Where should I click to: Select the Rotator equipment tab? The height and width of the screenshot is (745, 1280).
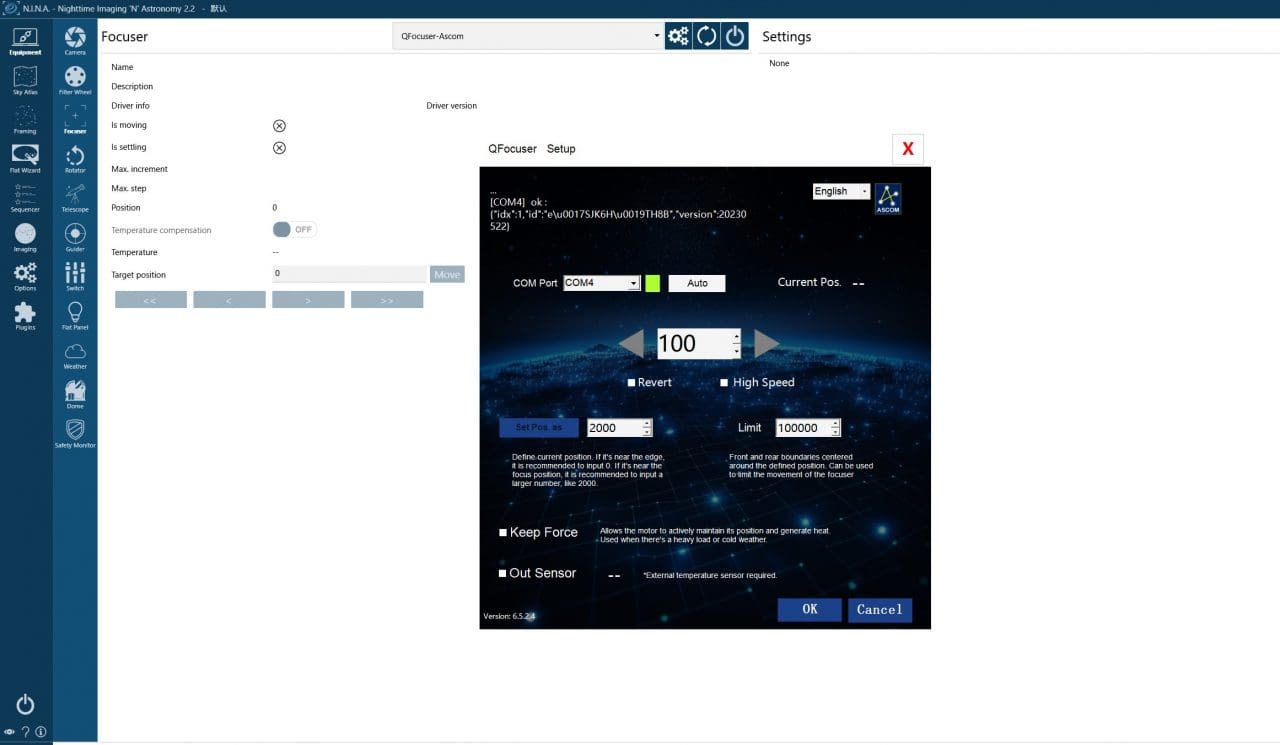point(75,158)
